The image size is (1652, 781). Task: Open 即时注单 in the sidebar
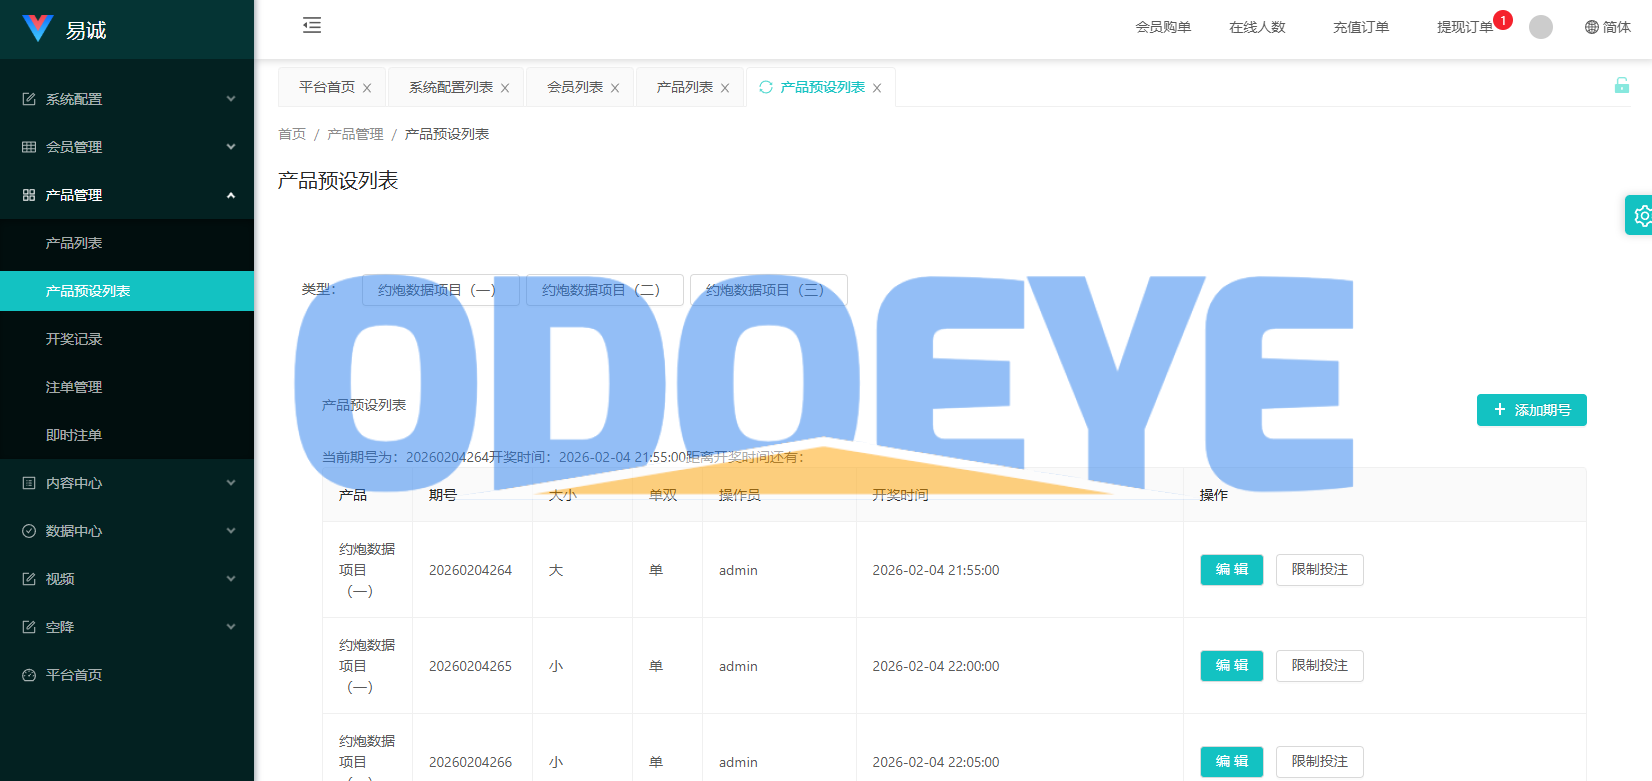(127, 435)
